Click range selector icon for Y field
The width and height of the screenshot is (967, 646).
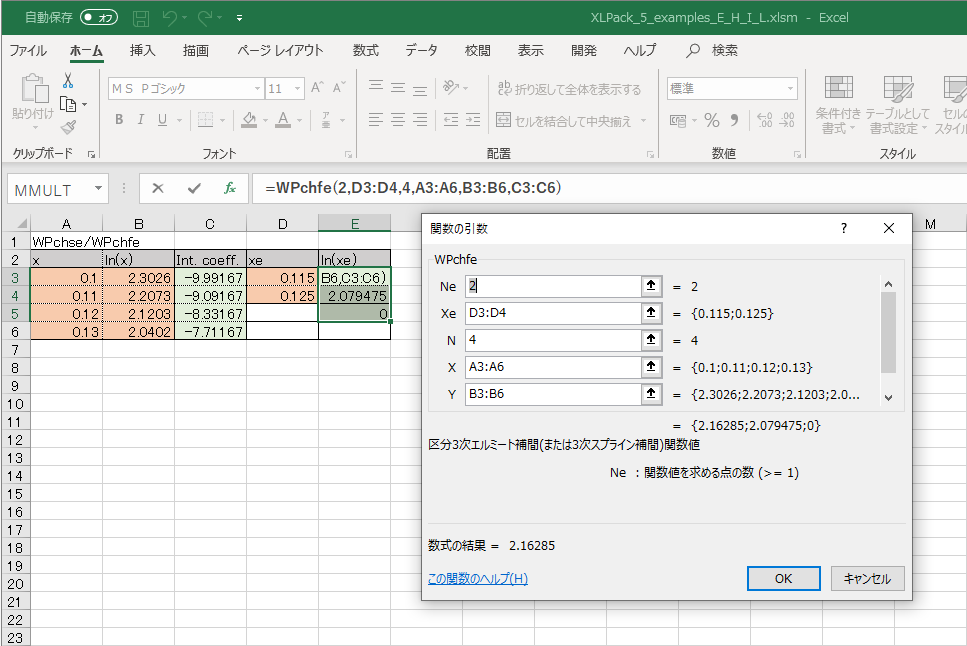(652, 394)
